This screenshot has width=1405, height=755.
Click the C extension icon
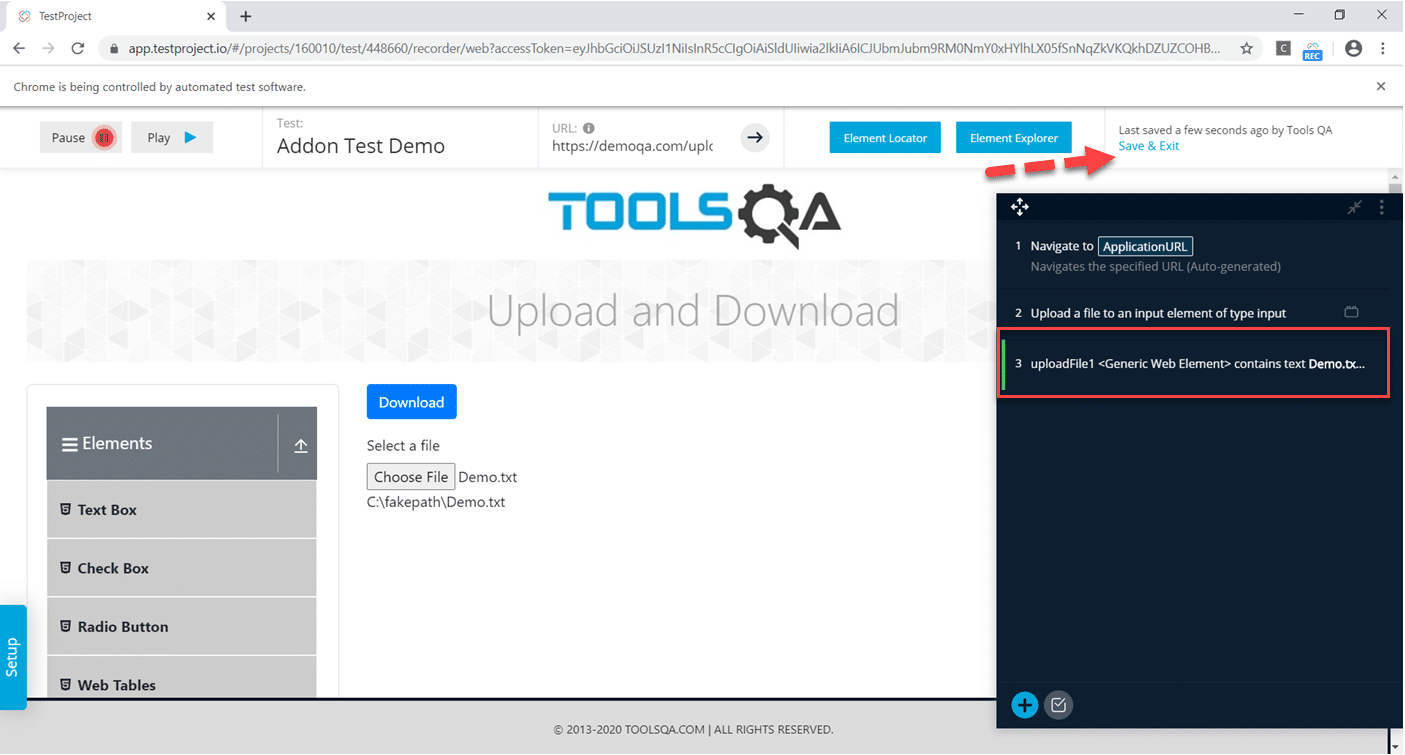(1284, 48)
